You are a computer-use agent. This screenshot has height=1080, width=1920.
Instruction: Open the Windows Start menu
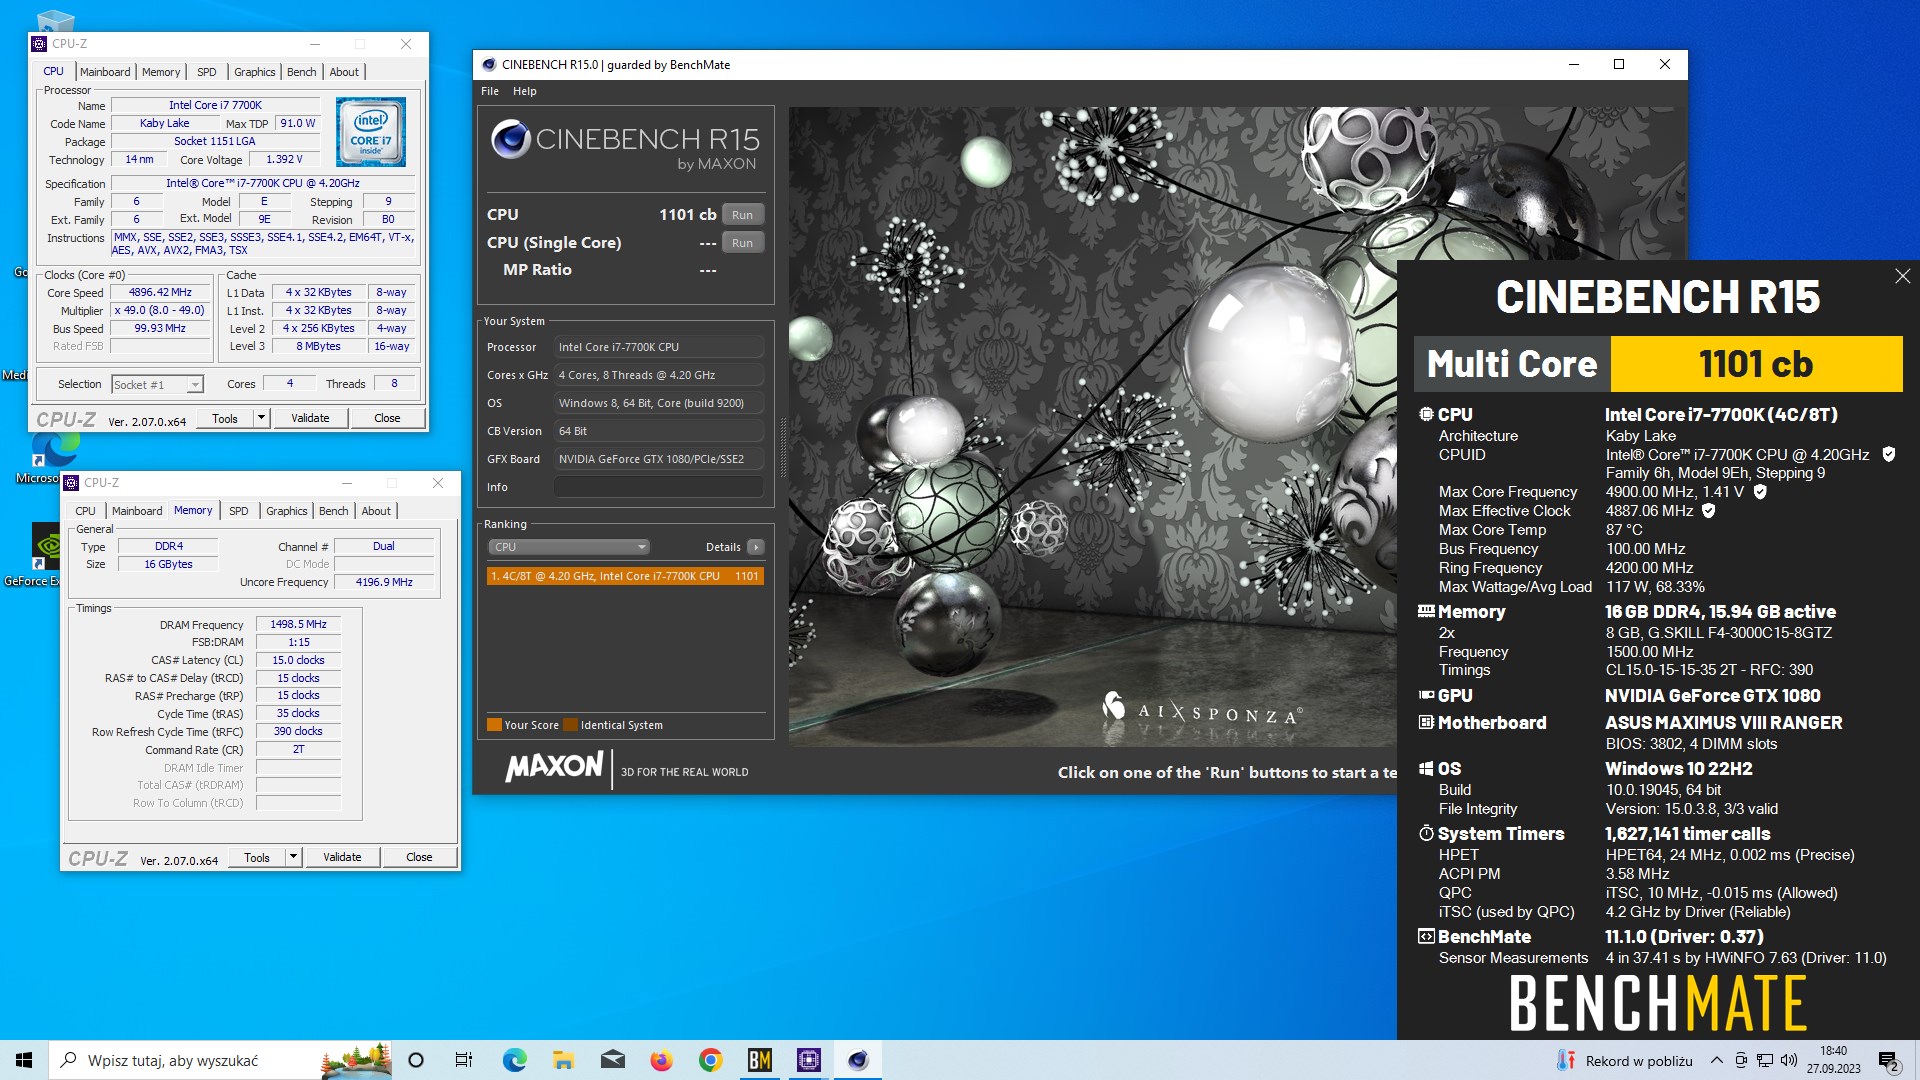[24, 1060]
